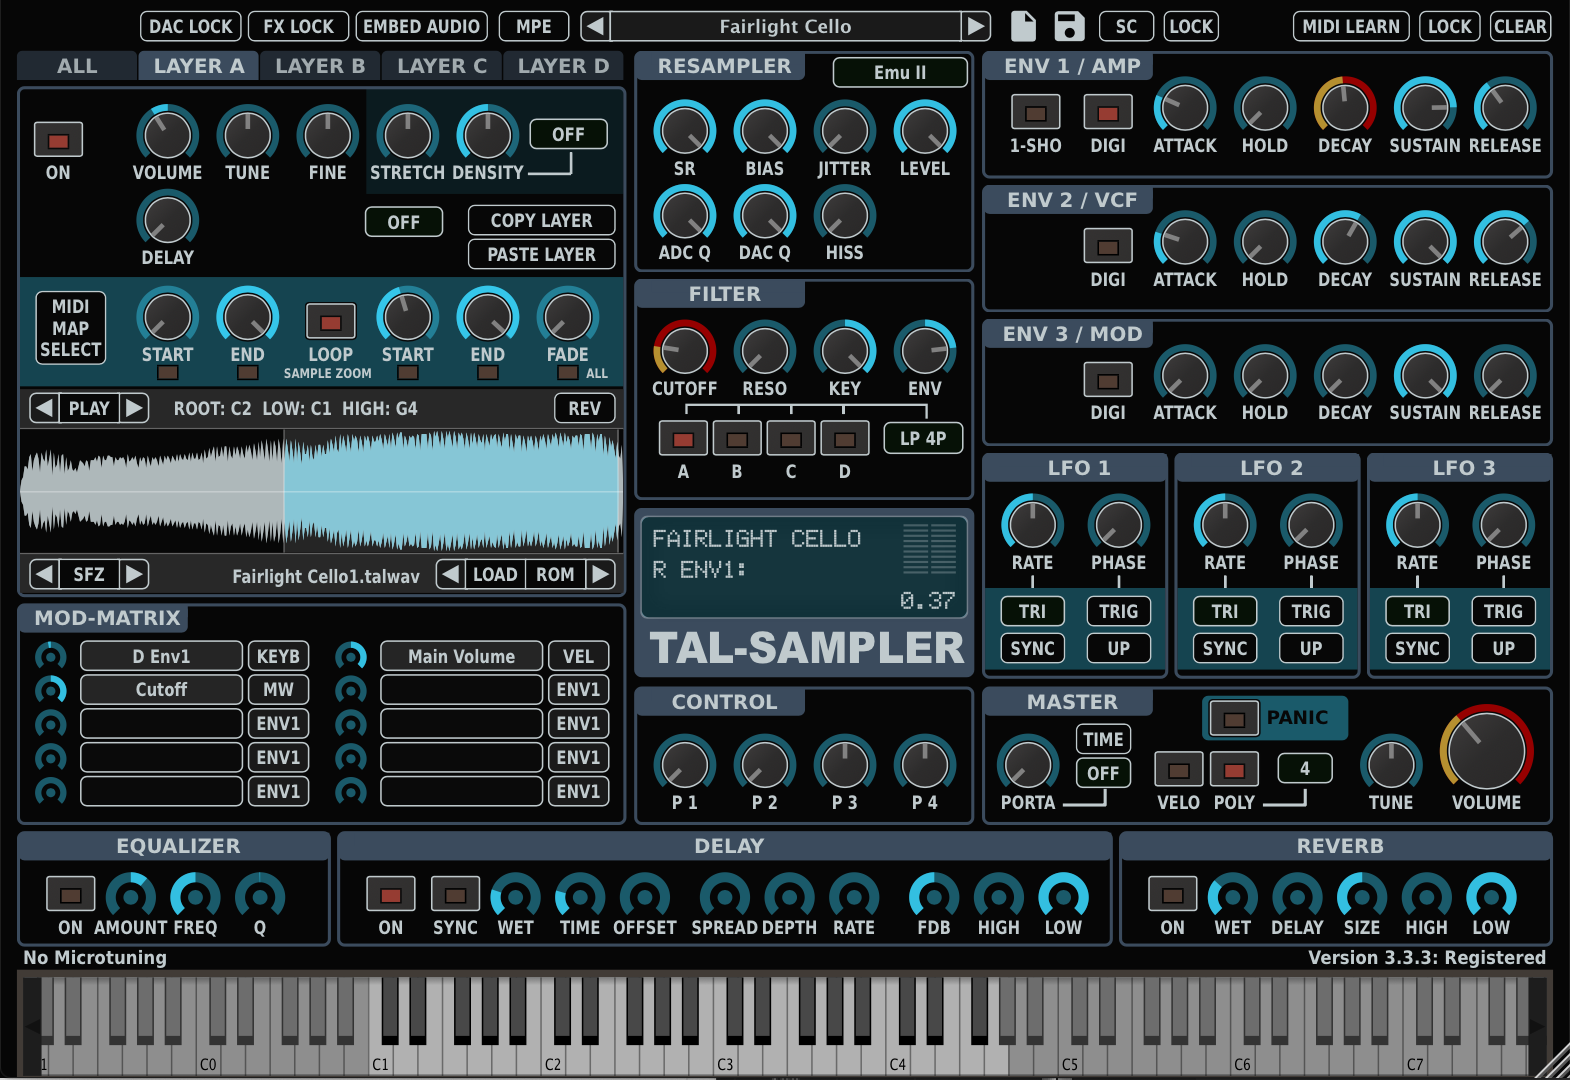Viewport: 1570px width, 1080px height.
Task: Toggle ENV 1 1-SHO switch
Action: click(x=1035, y=112)
